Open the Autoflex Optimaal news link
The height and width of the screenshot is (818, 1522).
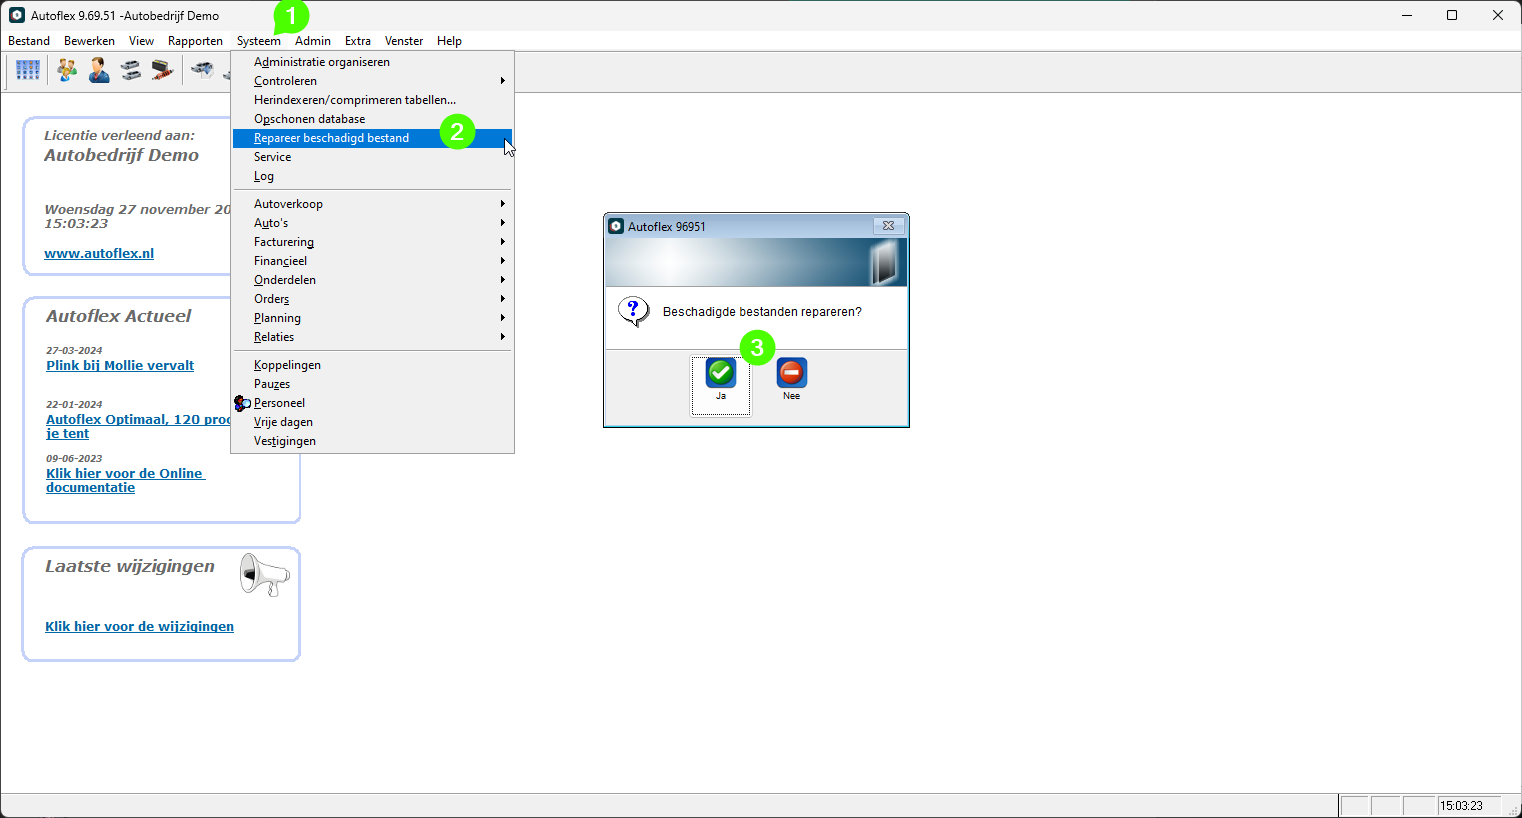click(138, 426)
